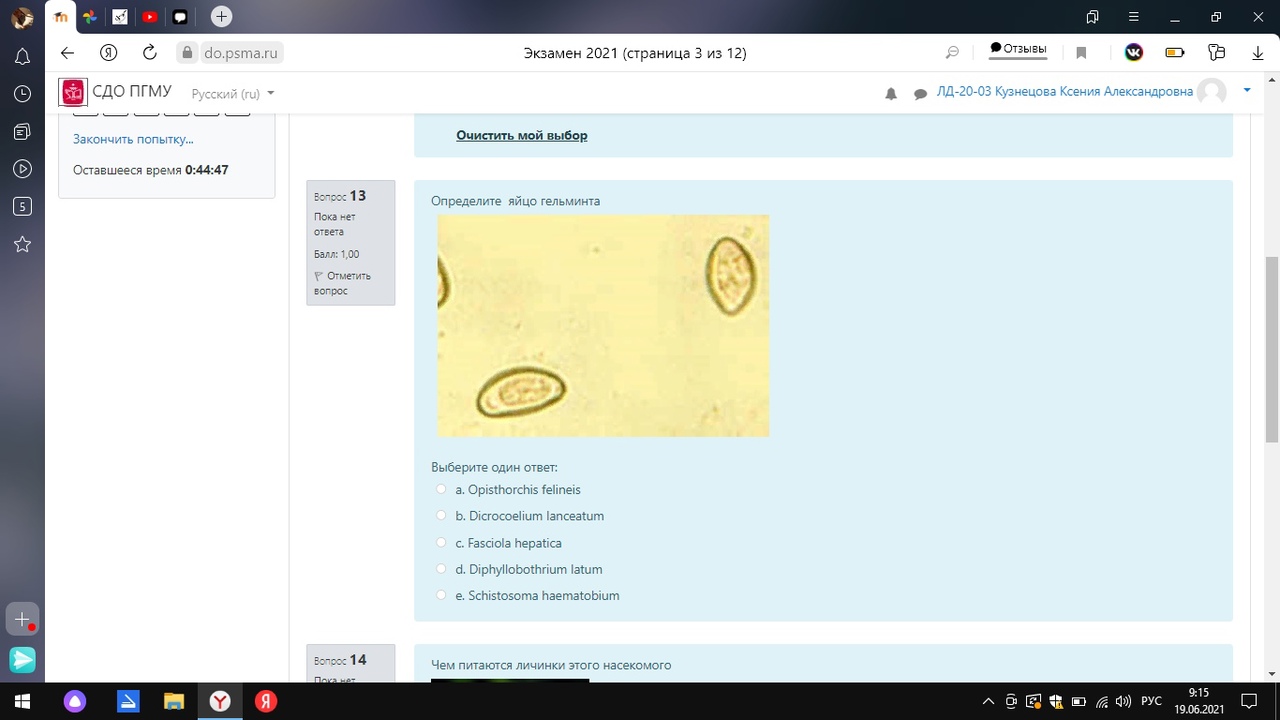Click the РУС language indicator
1280x720 pixels.
tap(1151, 701)
